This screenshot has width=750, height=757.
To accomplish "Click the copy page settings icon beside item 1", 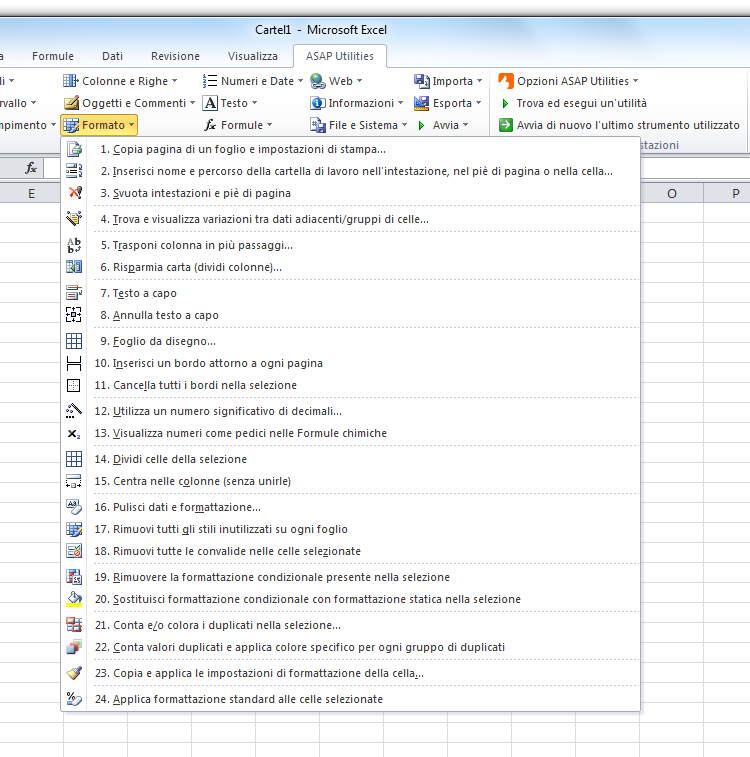I will coord(74,149).
